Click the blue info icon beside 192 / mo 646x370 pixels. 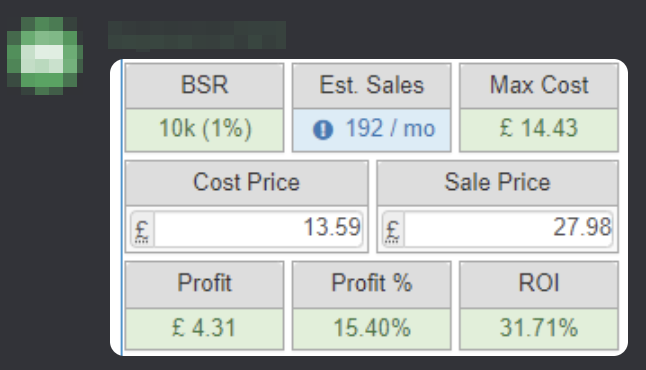pyautogui.click(x=323, y=129)
